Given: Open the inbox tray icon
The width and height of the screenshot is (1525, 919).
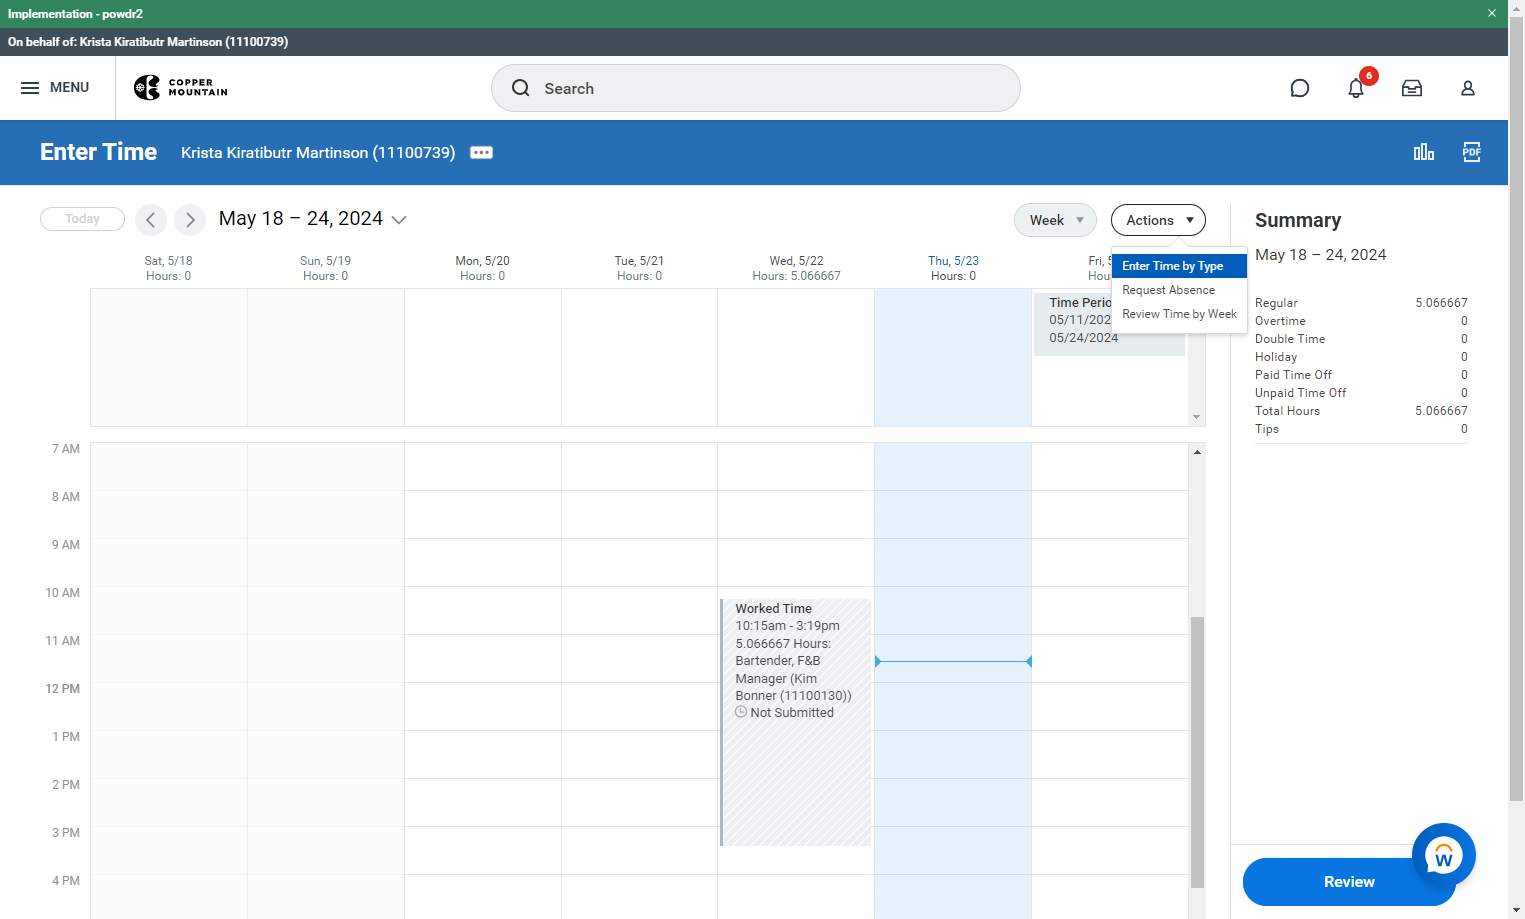Looking at the screenshot, I should [1412, 88].
